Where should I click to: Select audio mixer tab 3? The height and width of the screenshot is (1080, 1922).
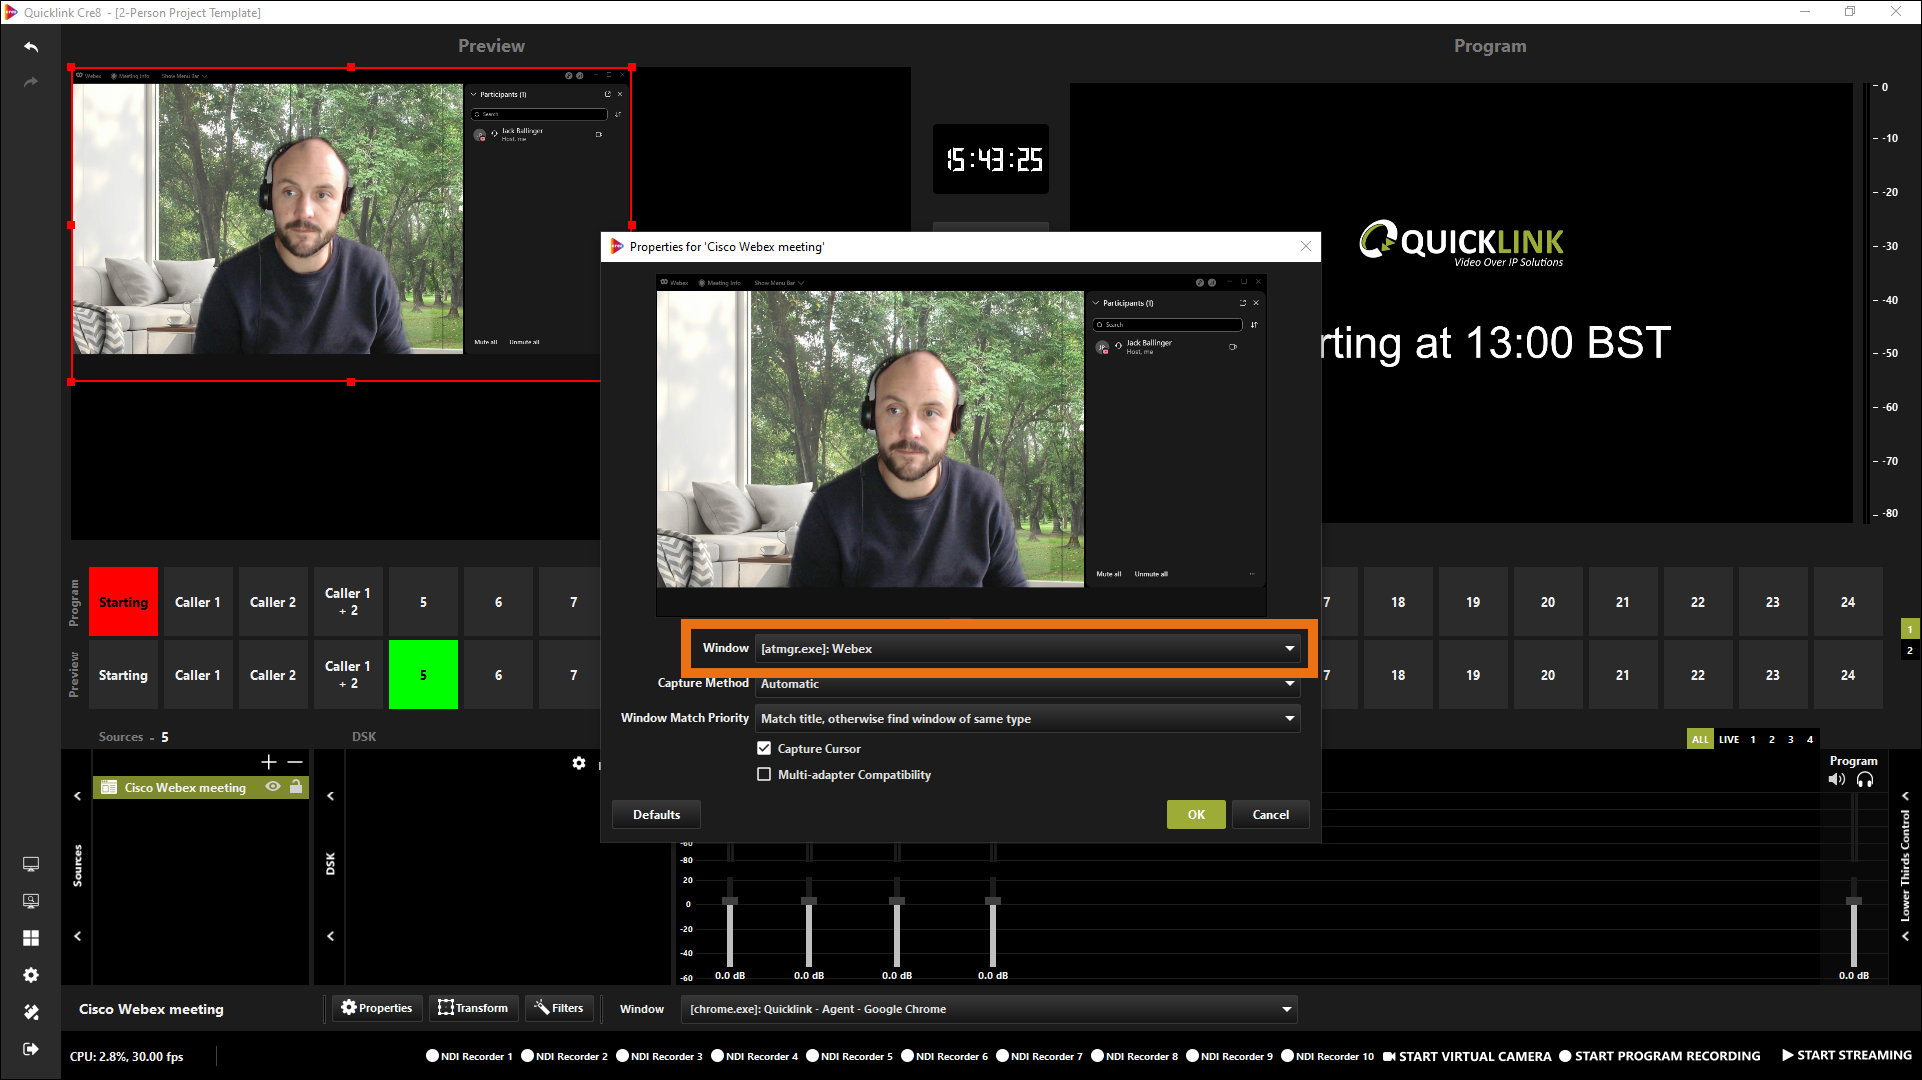[1791, 740]
